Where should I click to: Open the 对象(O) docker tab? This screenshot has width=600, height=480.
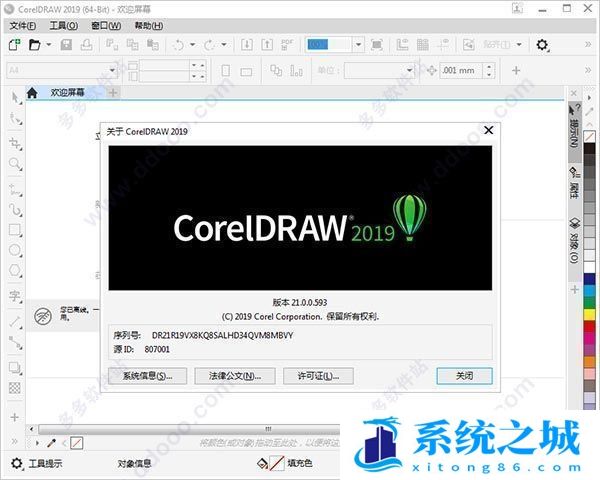[x=574, y=241]
